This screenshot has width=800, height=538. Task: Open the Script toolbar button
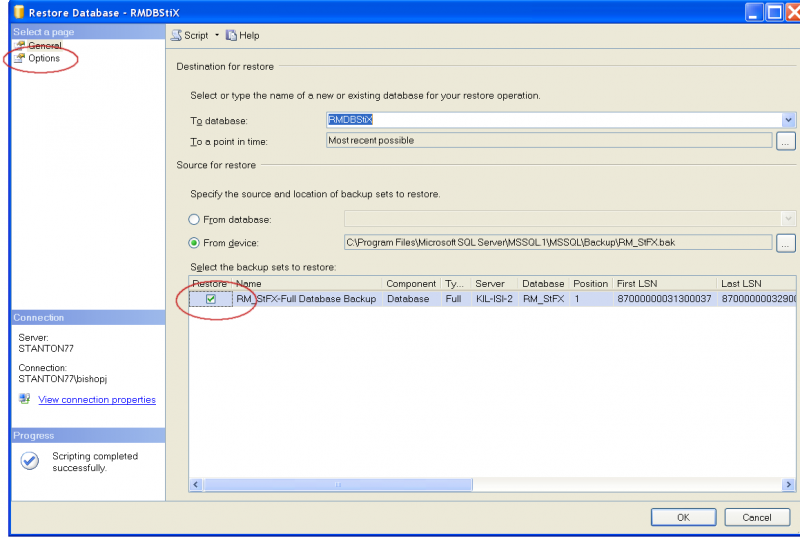click(x=190, y=35)
